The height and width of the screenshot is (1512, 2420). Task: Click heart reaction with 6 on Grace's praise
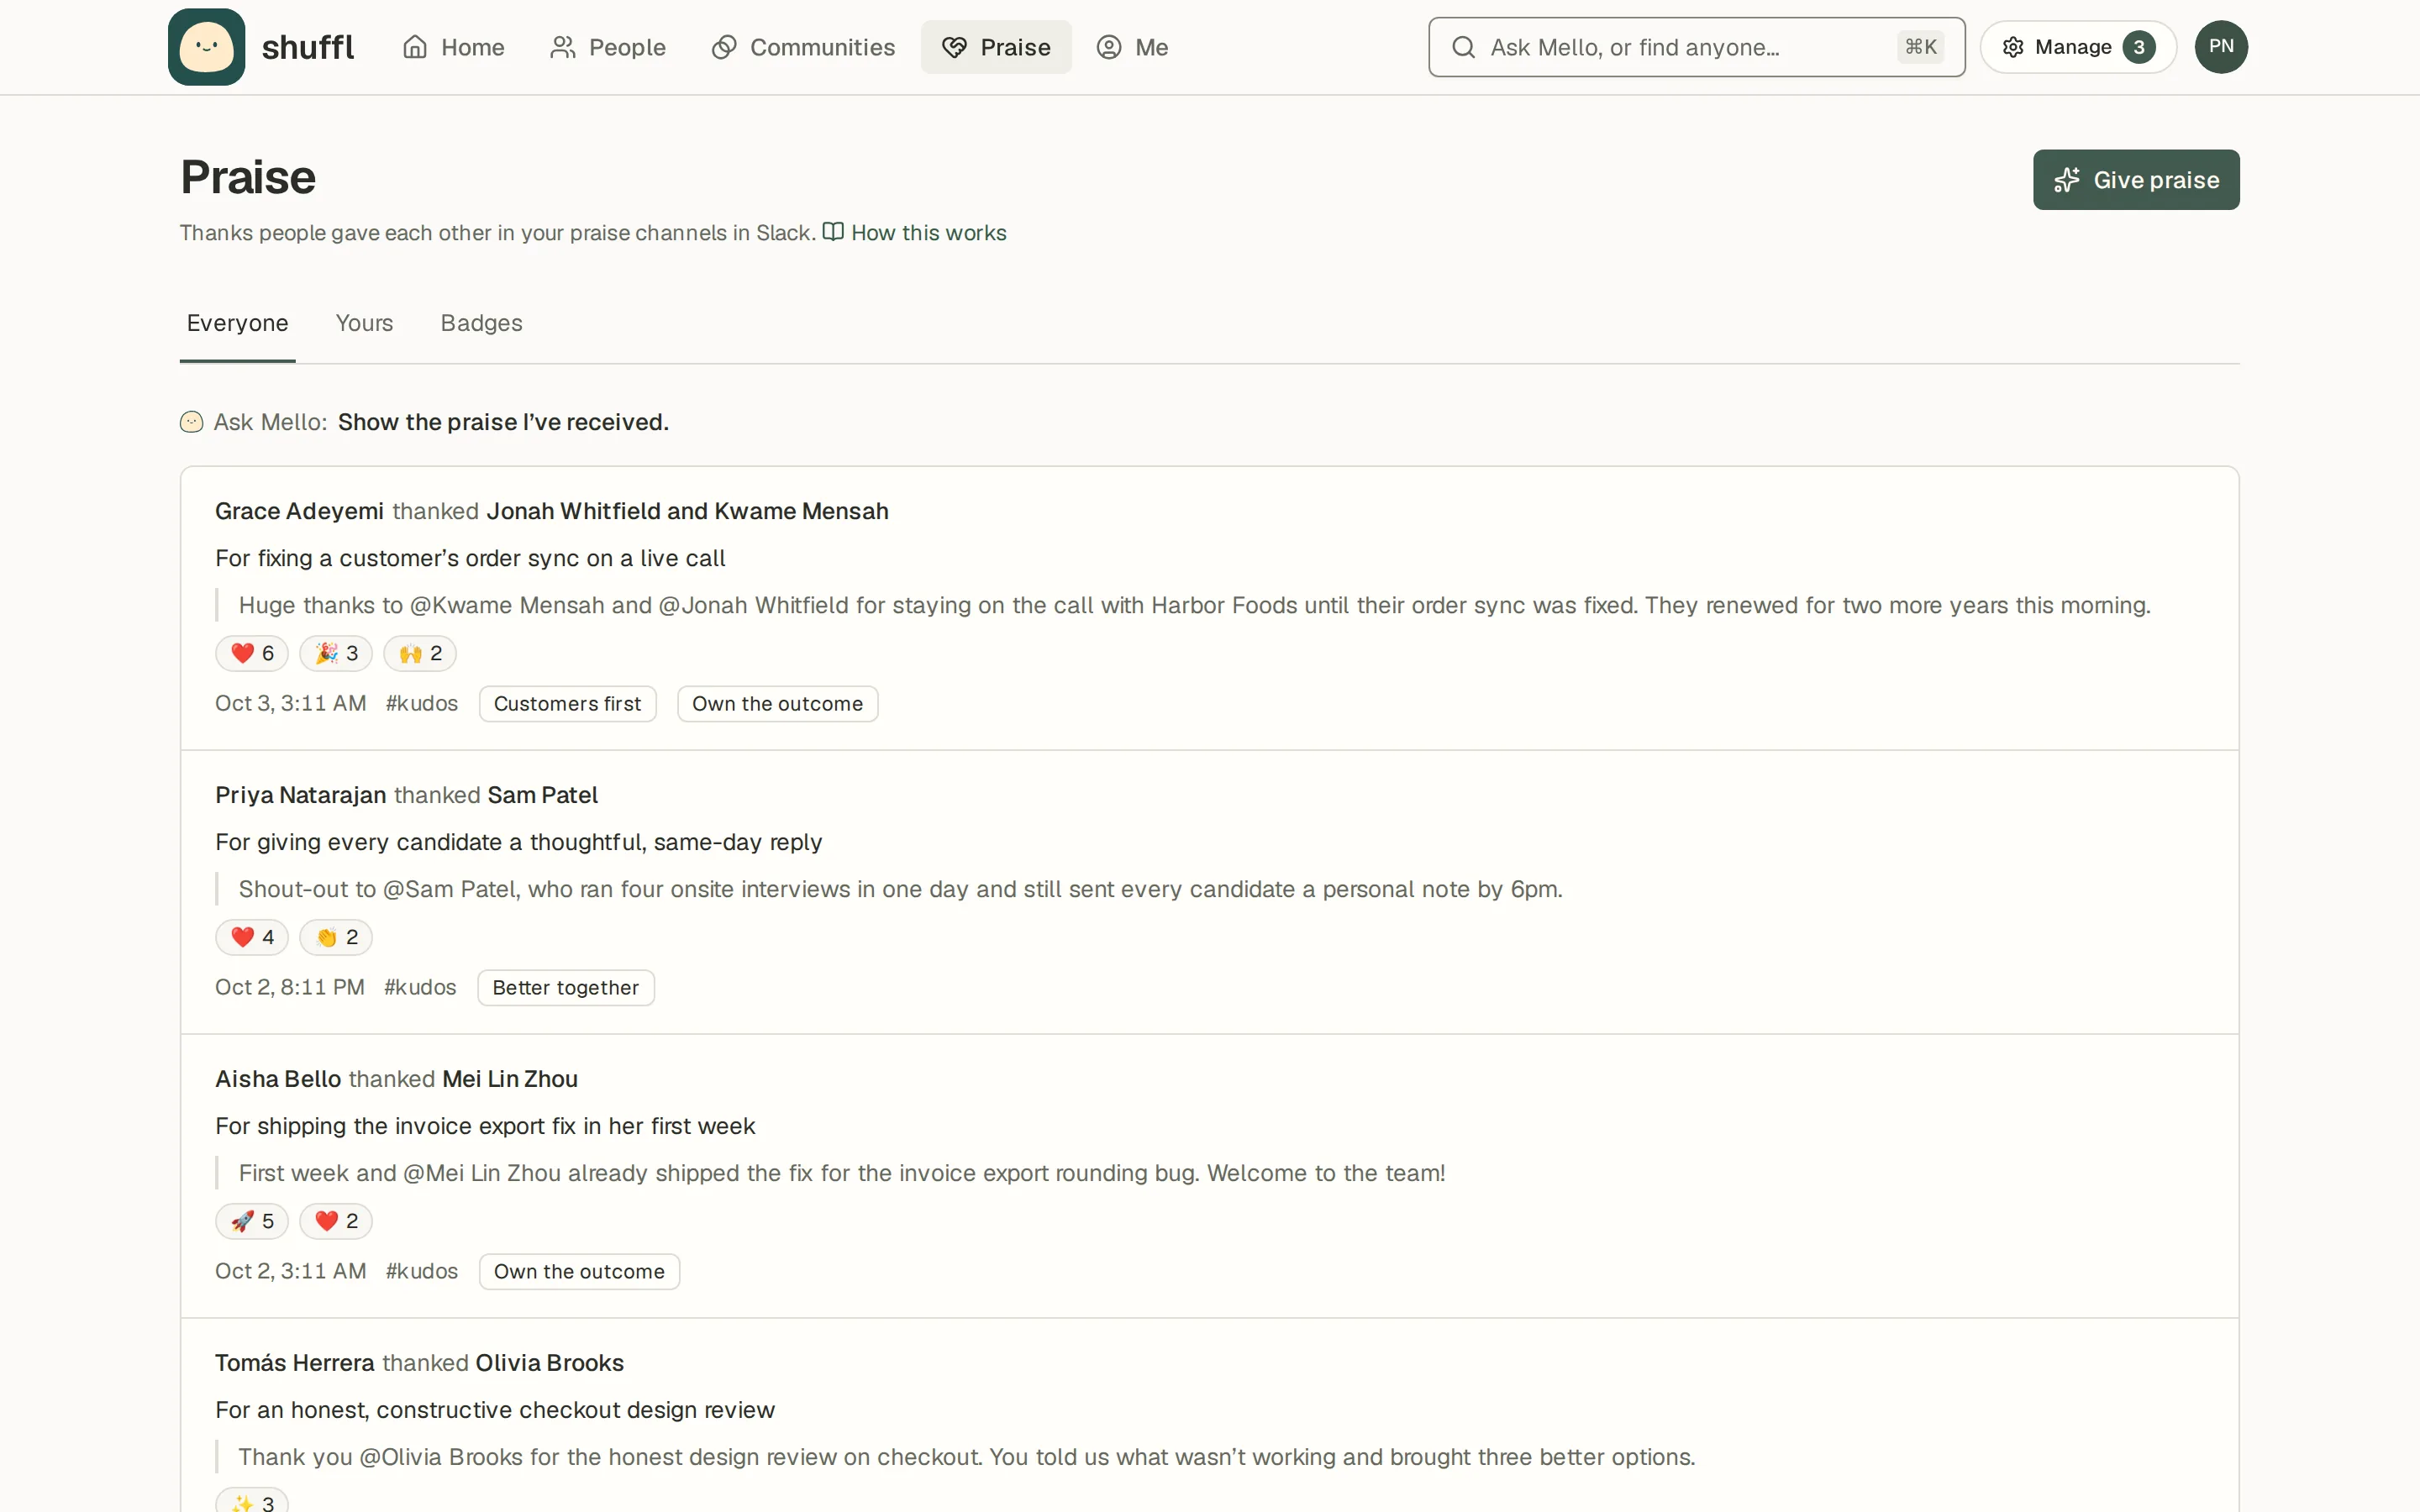pos(252,653)
